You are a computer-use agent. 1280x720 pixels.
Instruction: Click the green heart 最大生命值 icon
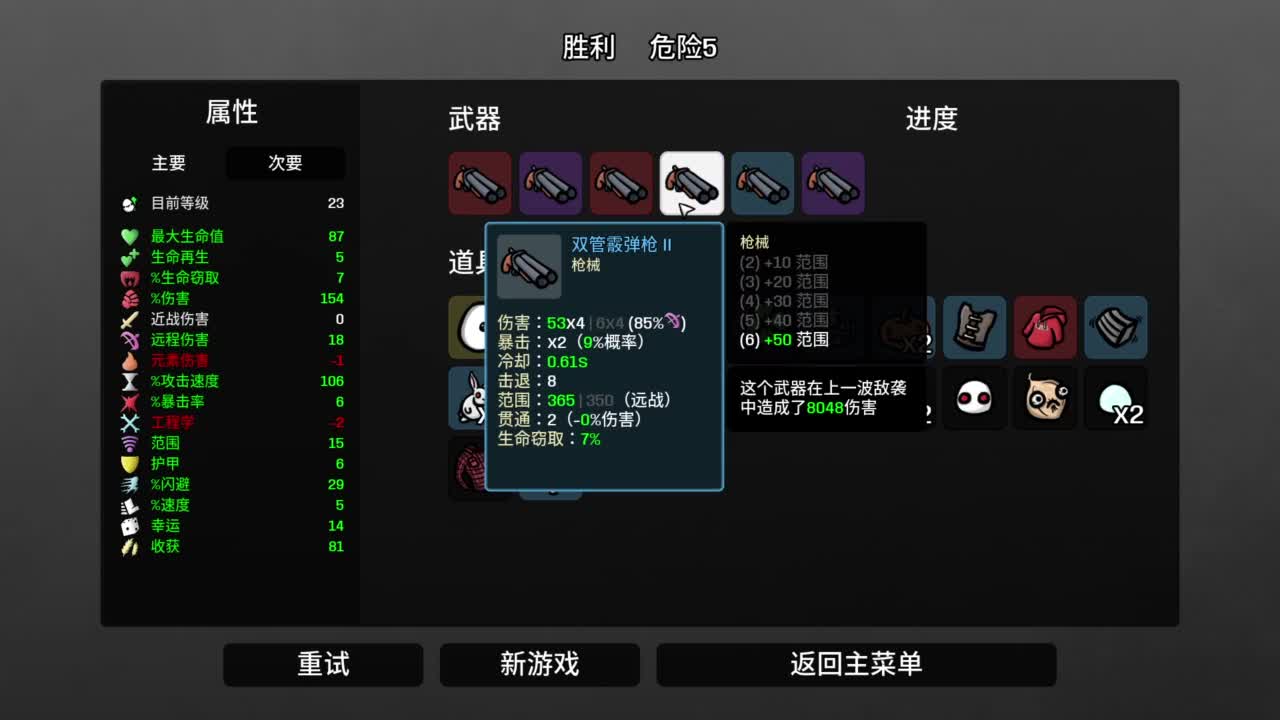coord(129,237)
